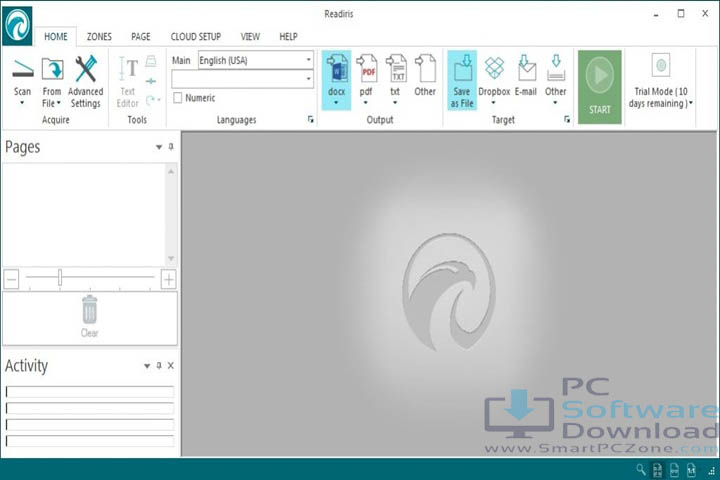Image resolution: width=720 pixels, height=480 pixels.
Task: Select txt output format icon
Action: pos(396,68)
